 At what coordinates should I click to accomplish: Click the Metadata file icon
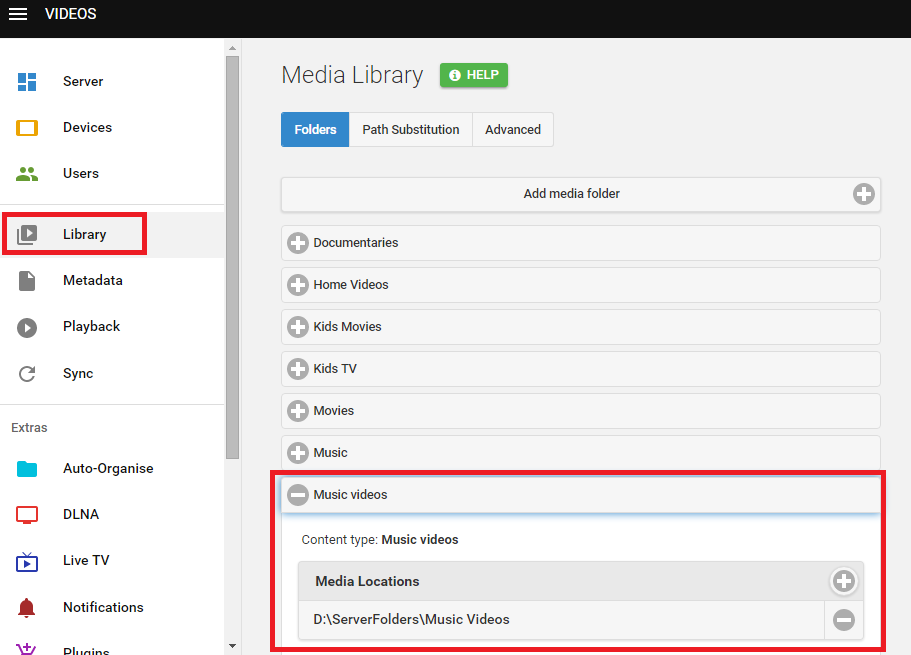pos(27,281)
